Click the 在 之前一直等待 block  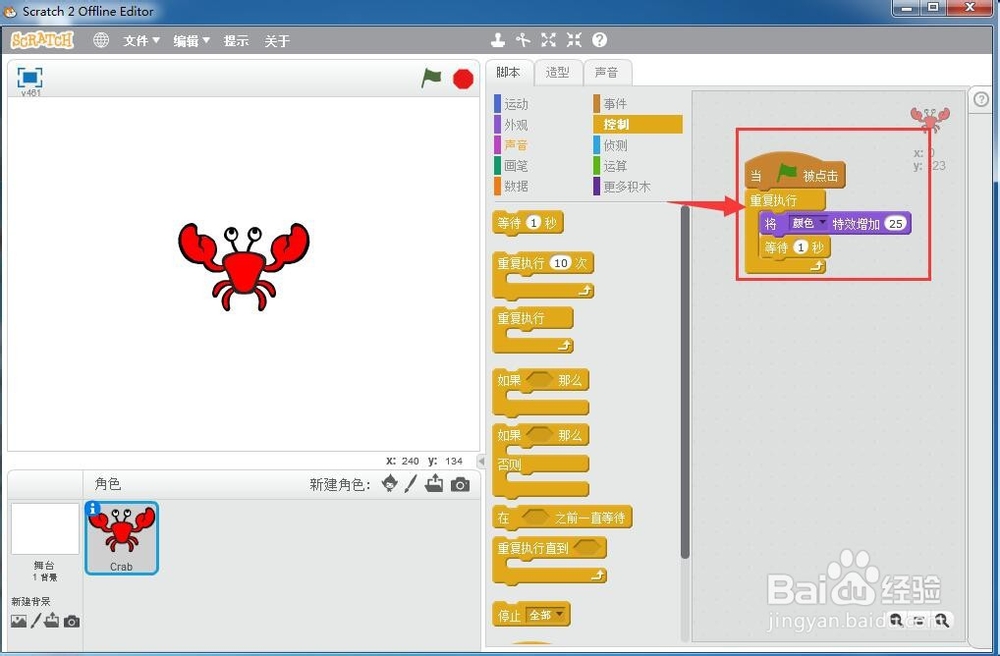[x=562, y=517]
